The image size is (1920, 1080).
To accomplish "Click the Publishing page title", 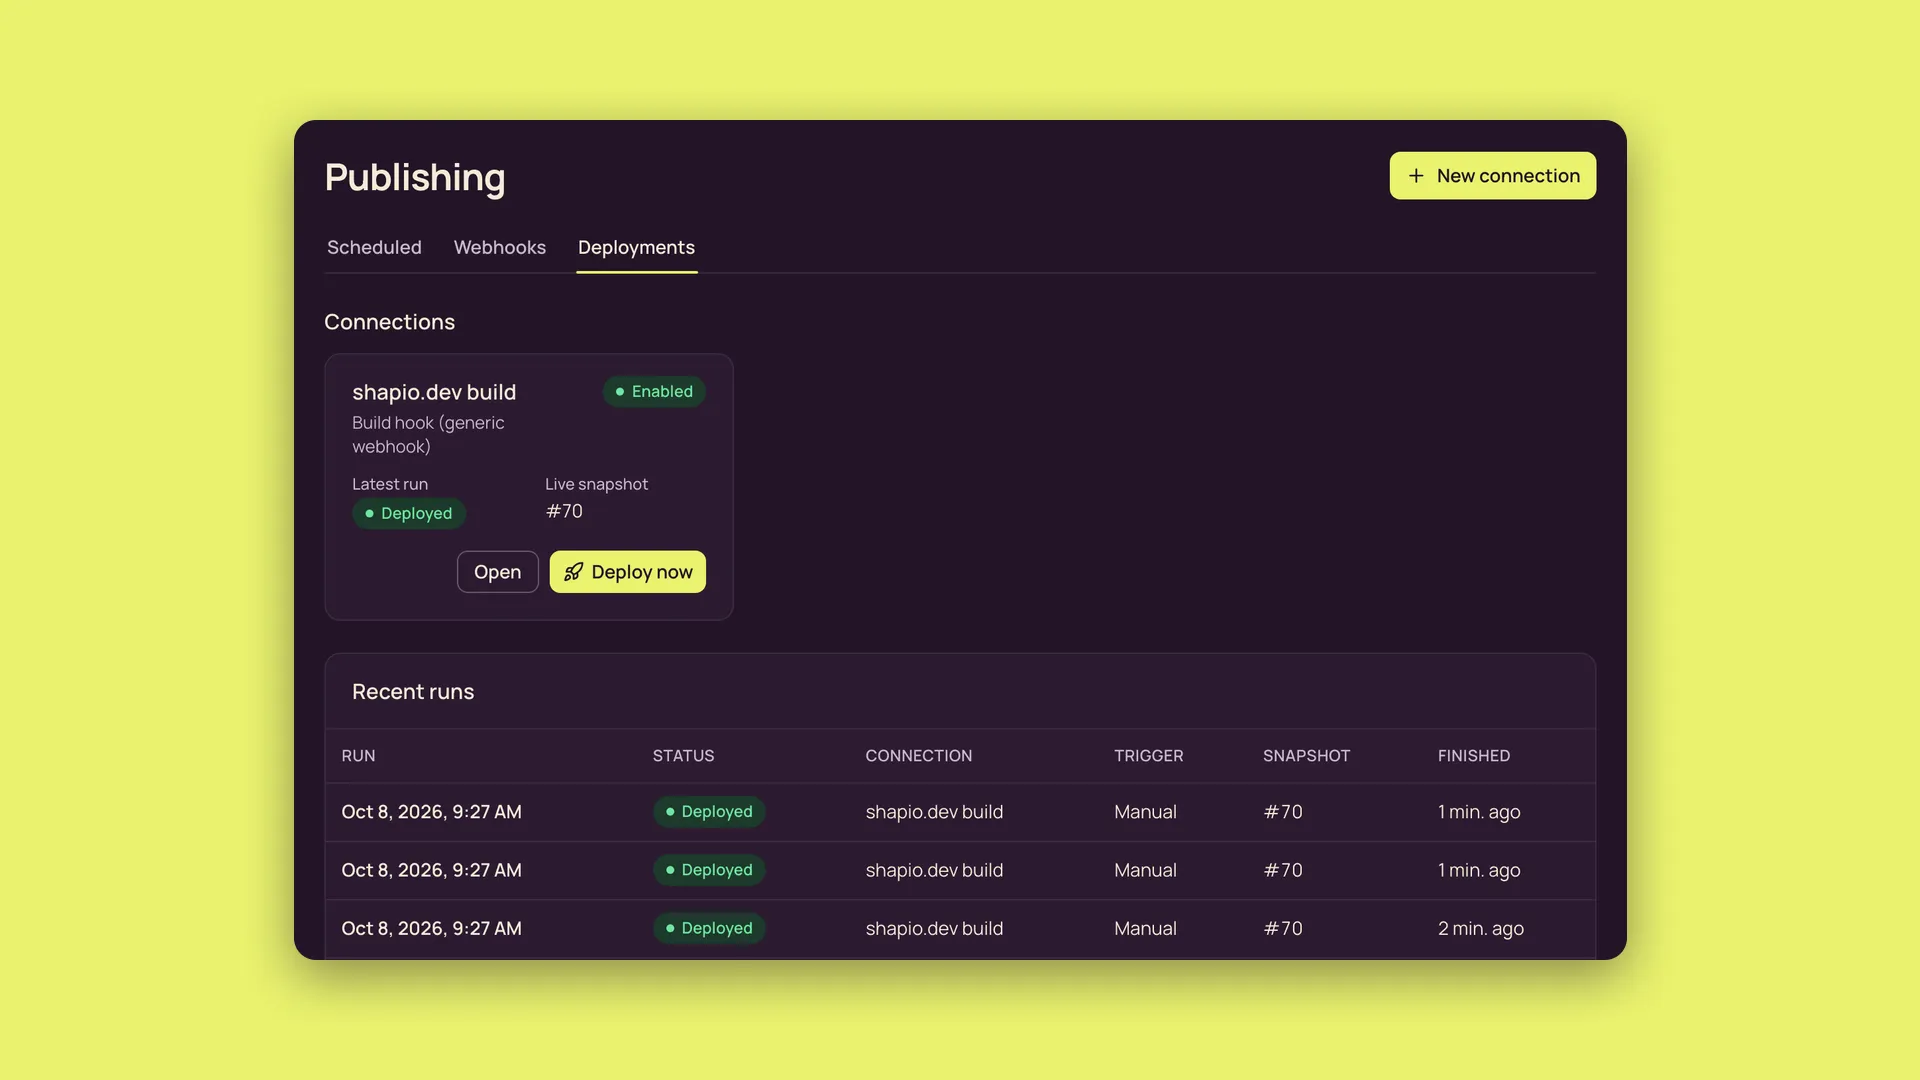I will pos(415,178).
